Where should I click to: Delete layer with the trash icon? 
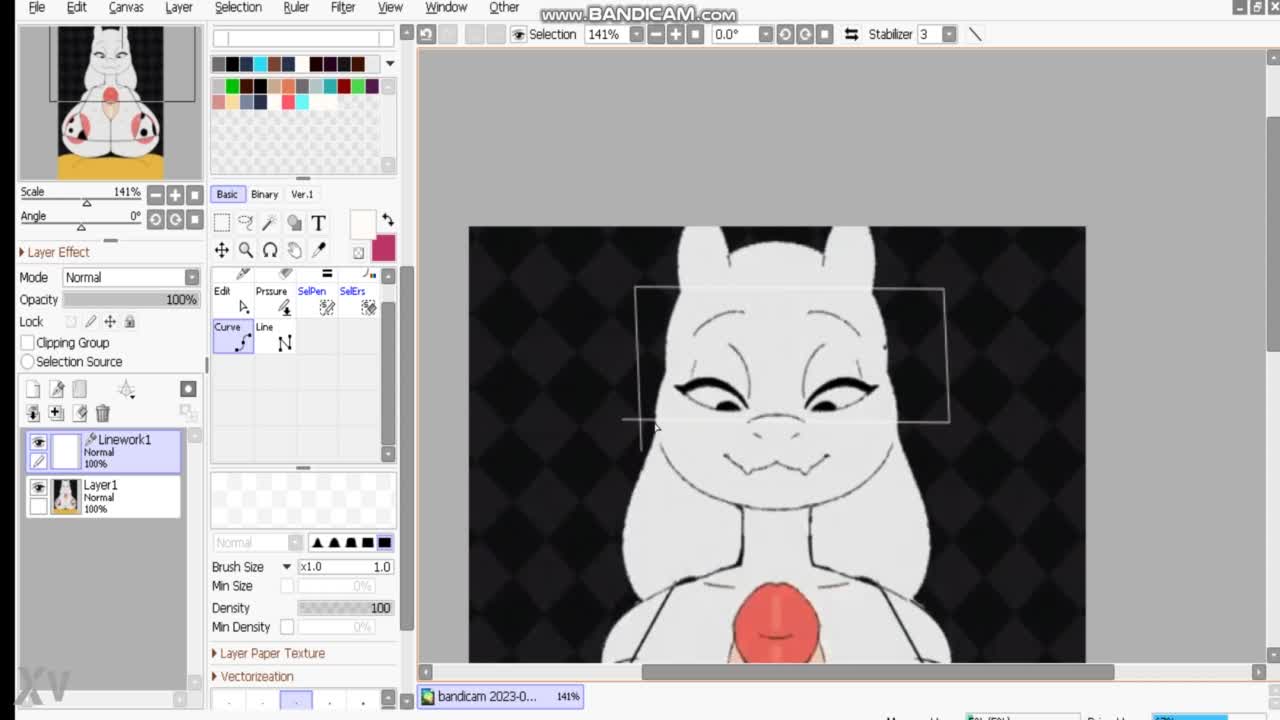[103, 413]
